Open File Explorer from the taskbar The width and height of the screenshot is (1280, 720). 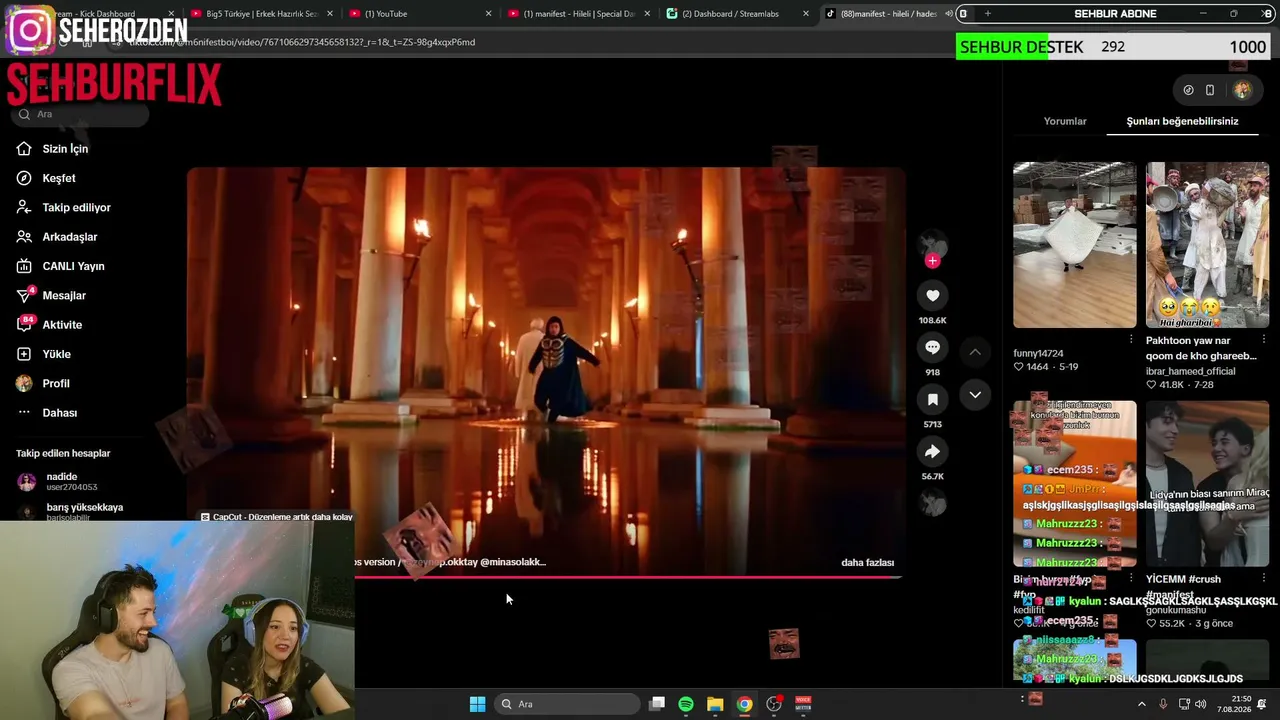click(x=715, y=704)
